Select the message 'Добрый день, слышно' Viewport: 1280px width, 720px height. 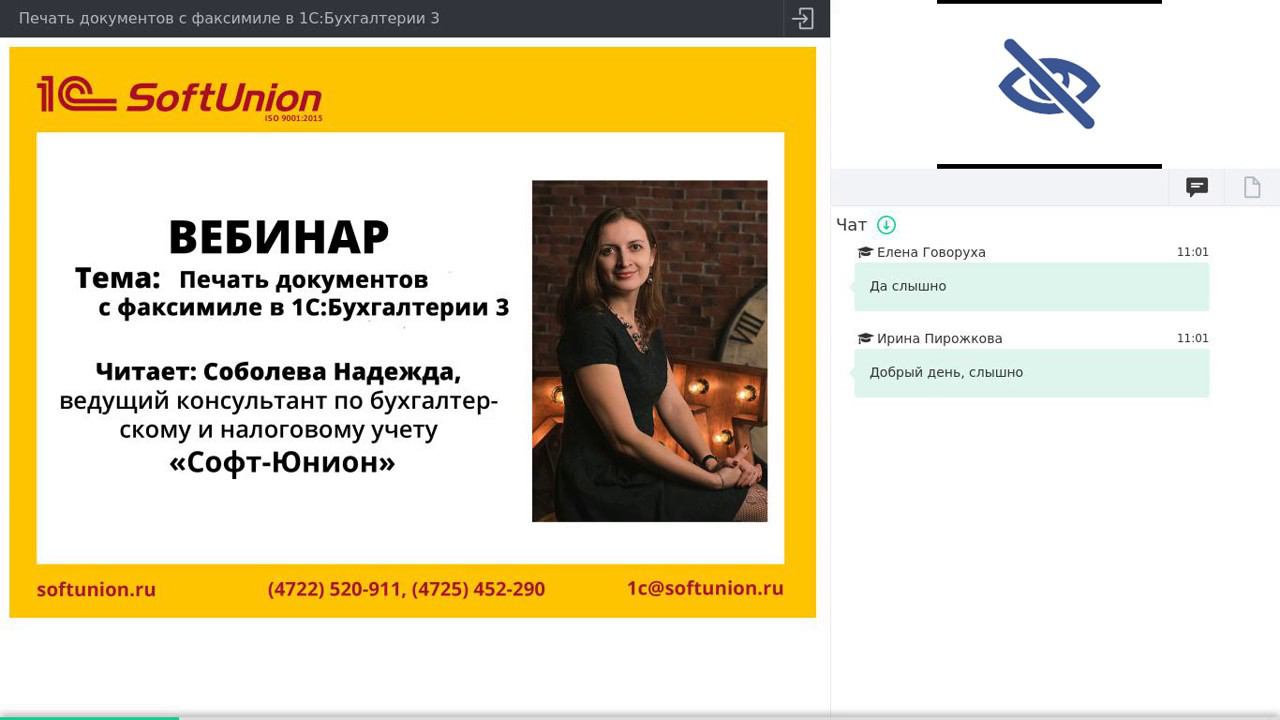pyautogui.click(x=1032, y=372)
